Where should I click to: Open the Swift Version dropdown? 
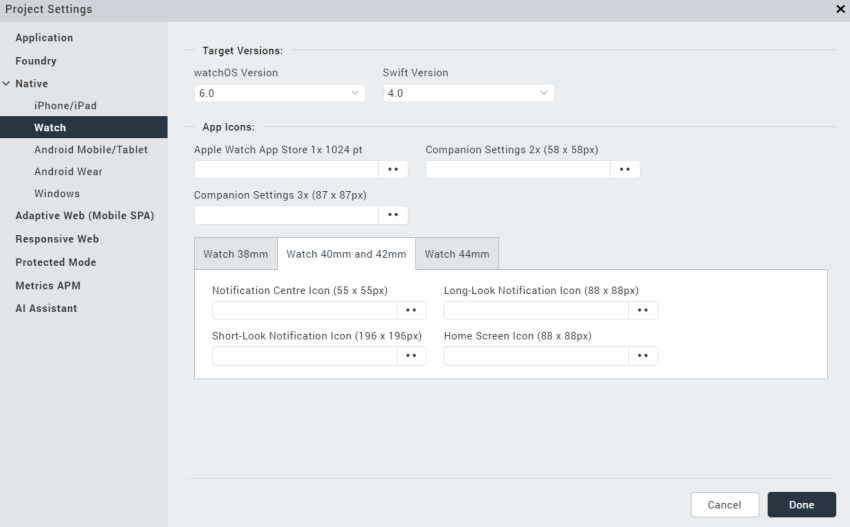(468, 93)
